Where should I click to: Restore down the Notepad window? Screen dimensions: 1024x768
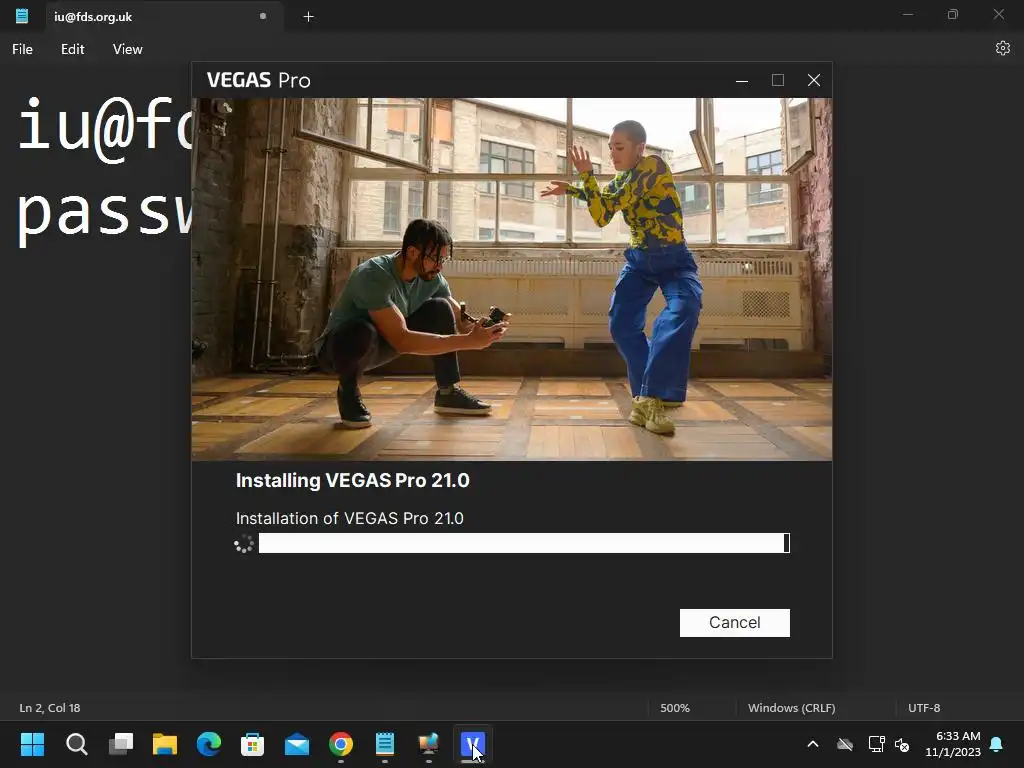point(953,14)
